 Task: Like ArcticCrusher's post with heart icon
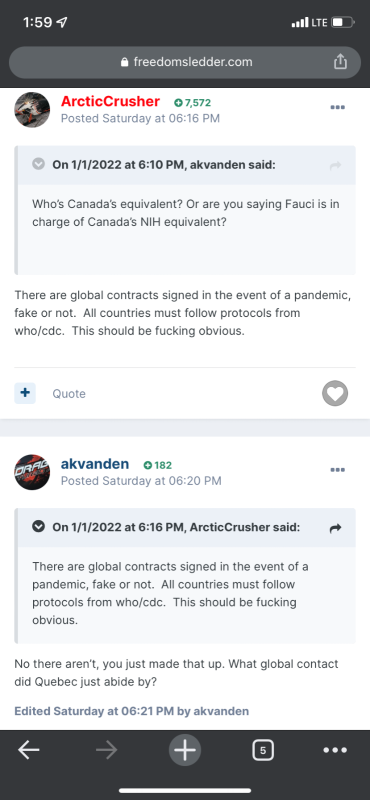point(335,393)
